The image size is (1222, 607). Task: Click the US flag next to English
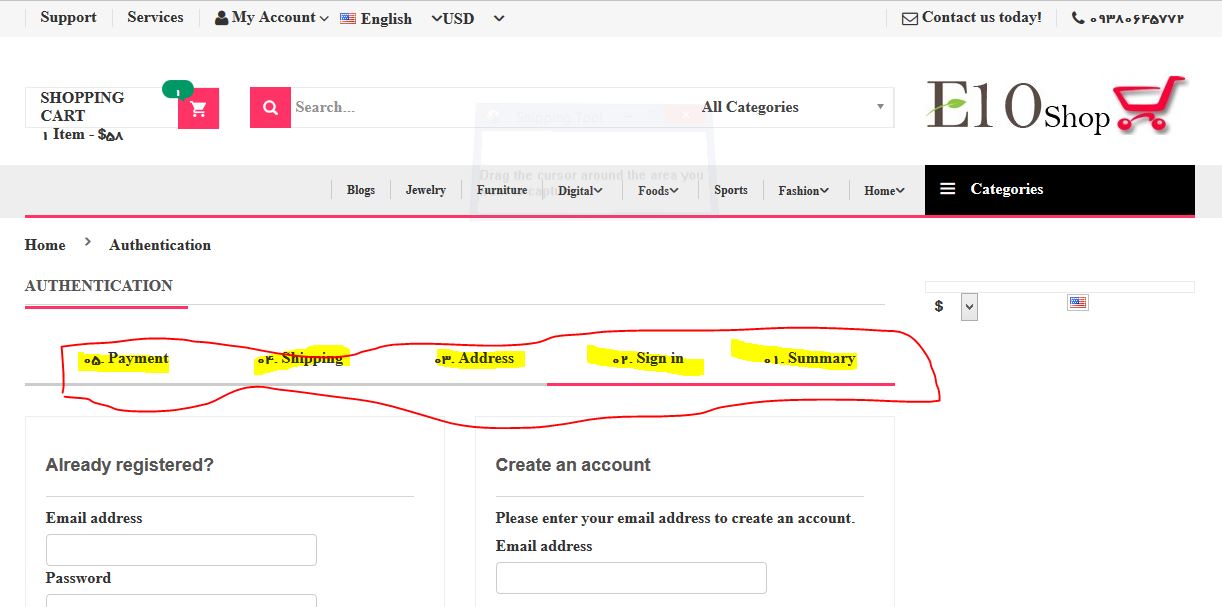point(348,18)
